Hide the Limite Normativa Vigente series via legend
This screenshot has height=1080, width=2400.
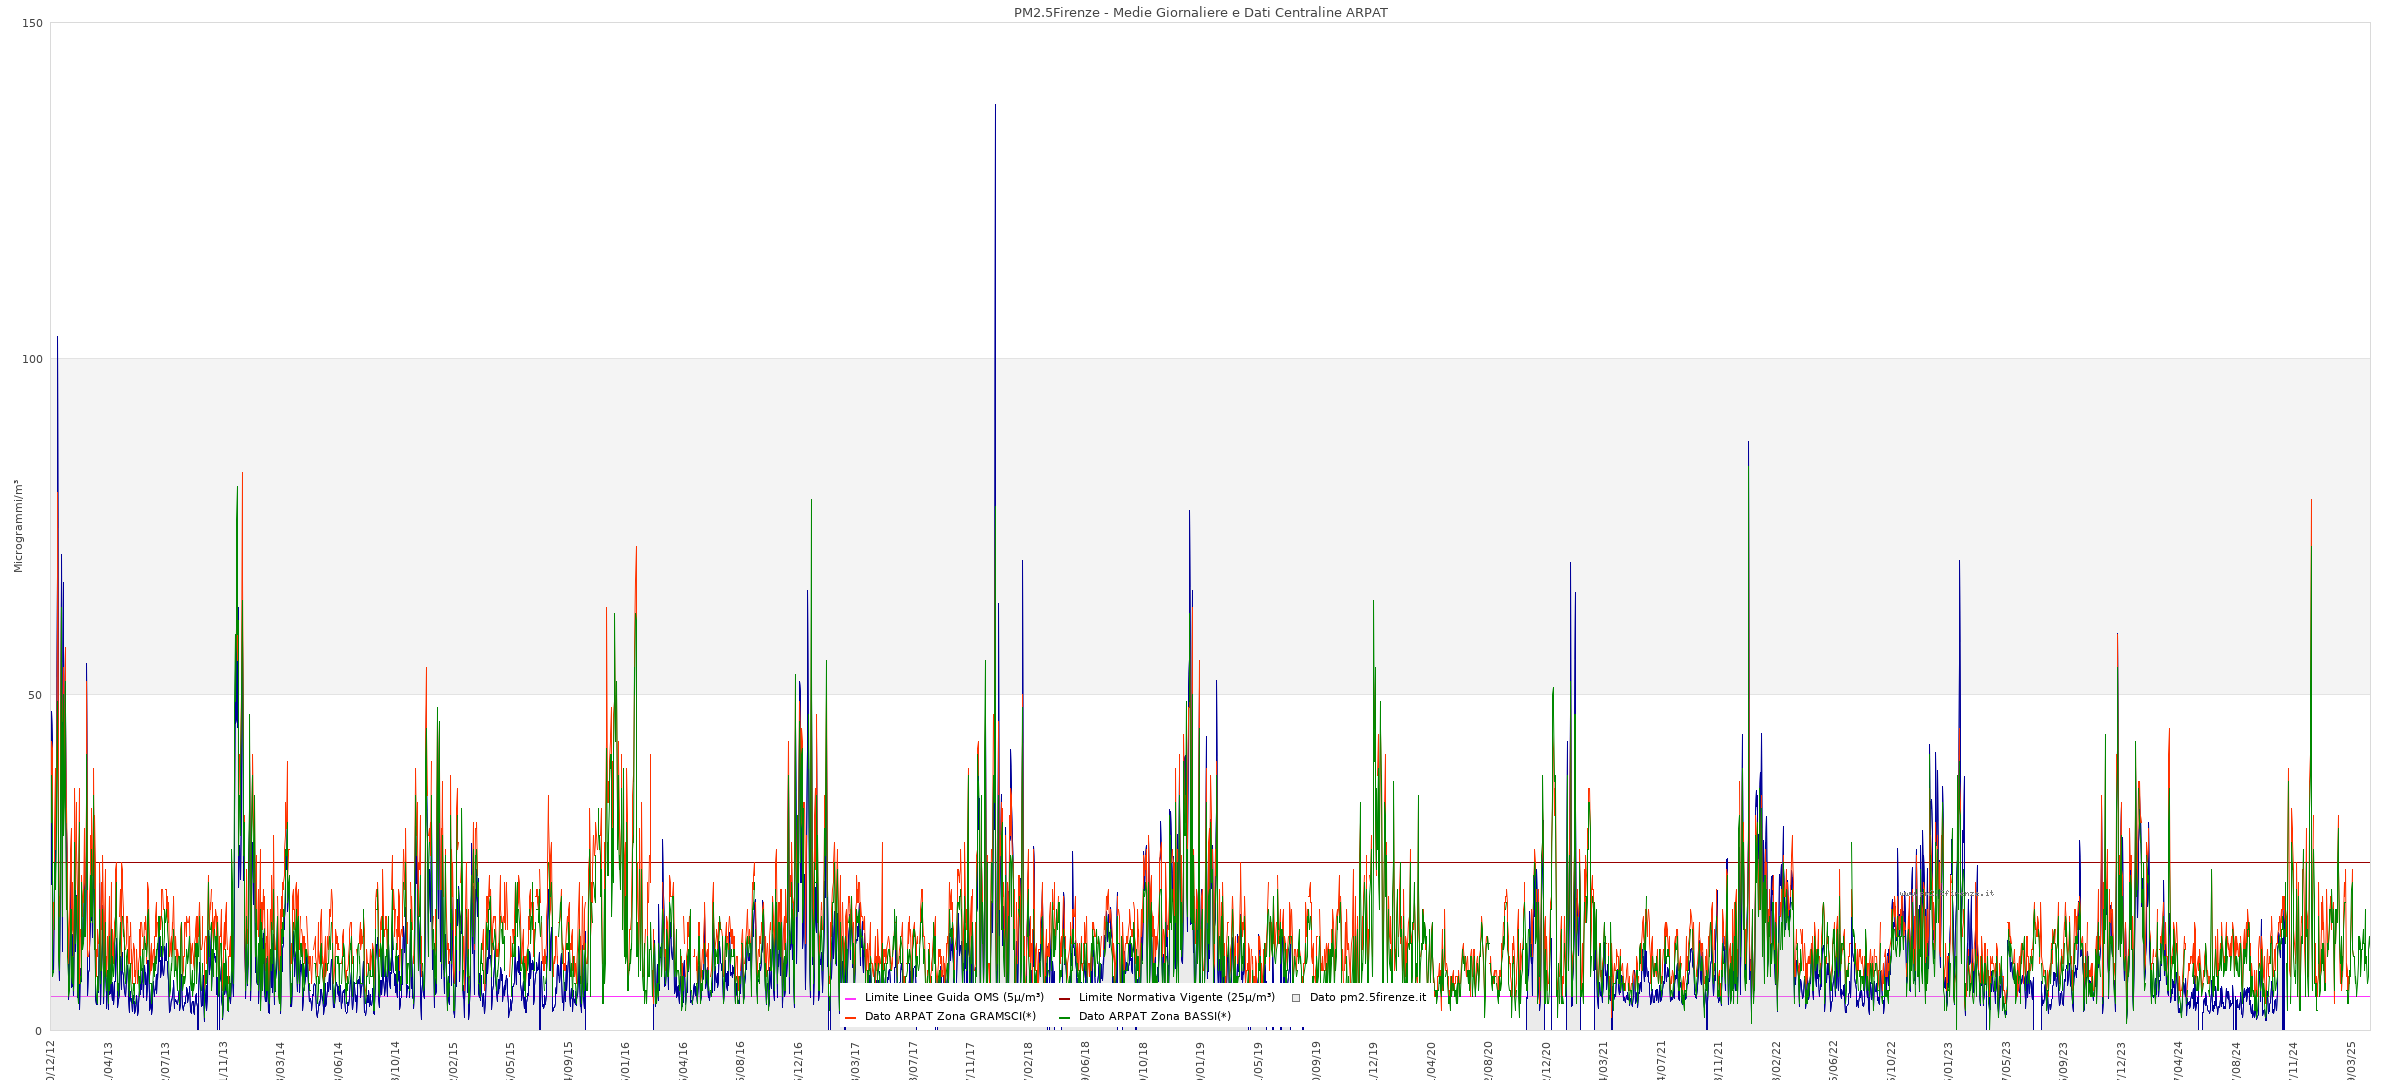coord(1176,997)
